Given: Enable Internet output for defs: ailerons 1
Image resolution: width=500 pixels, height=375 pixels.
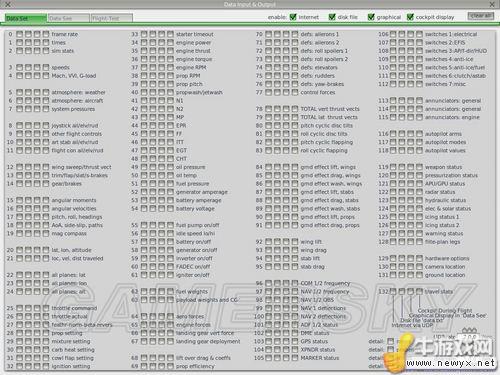Looking at the screenshot, I should (x=269, y=34).
